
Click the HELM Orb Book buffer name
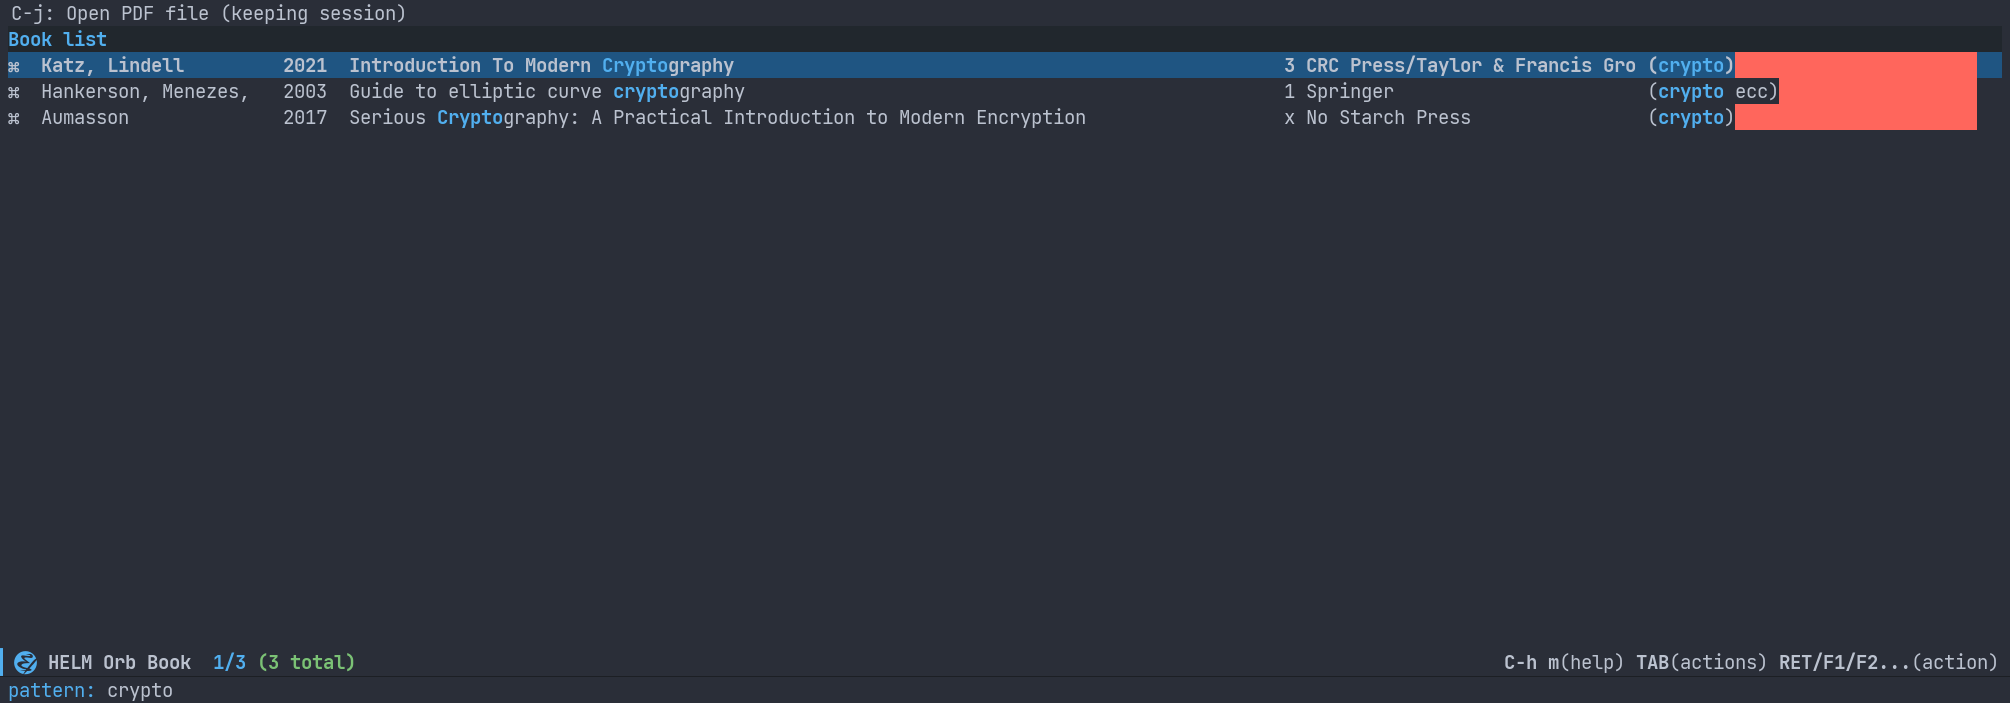[119, 662]
